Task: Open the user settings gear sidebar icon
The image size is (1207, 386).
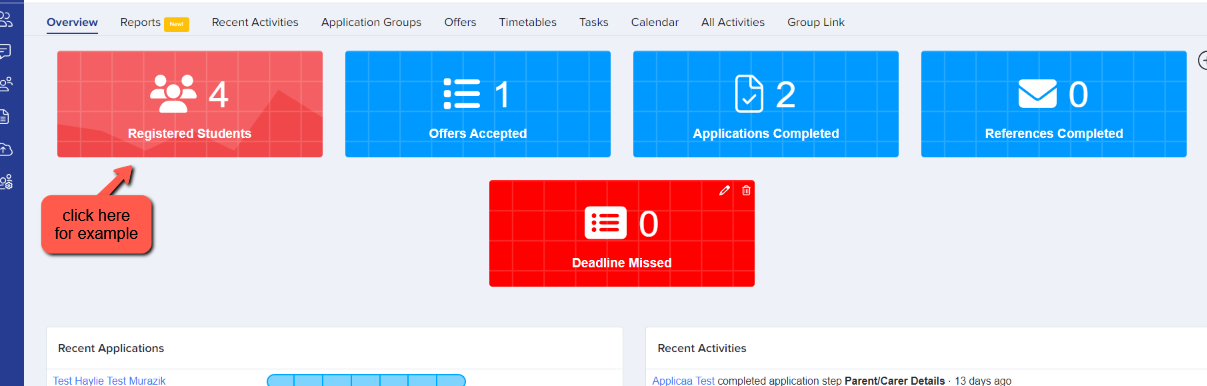Action: 6,181
